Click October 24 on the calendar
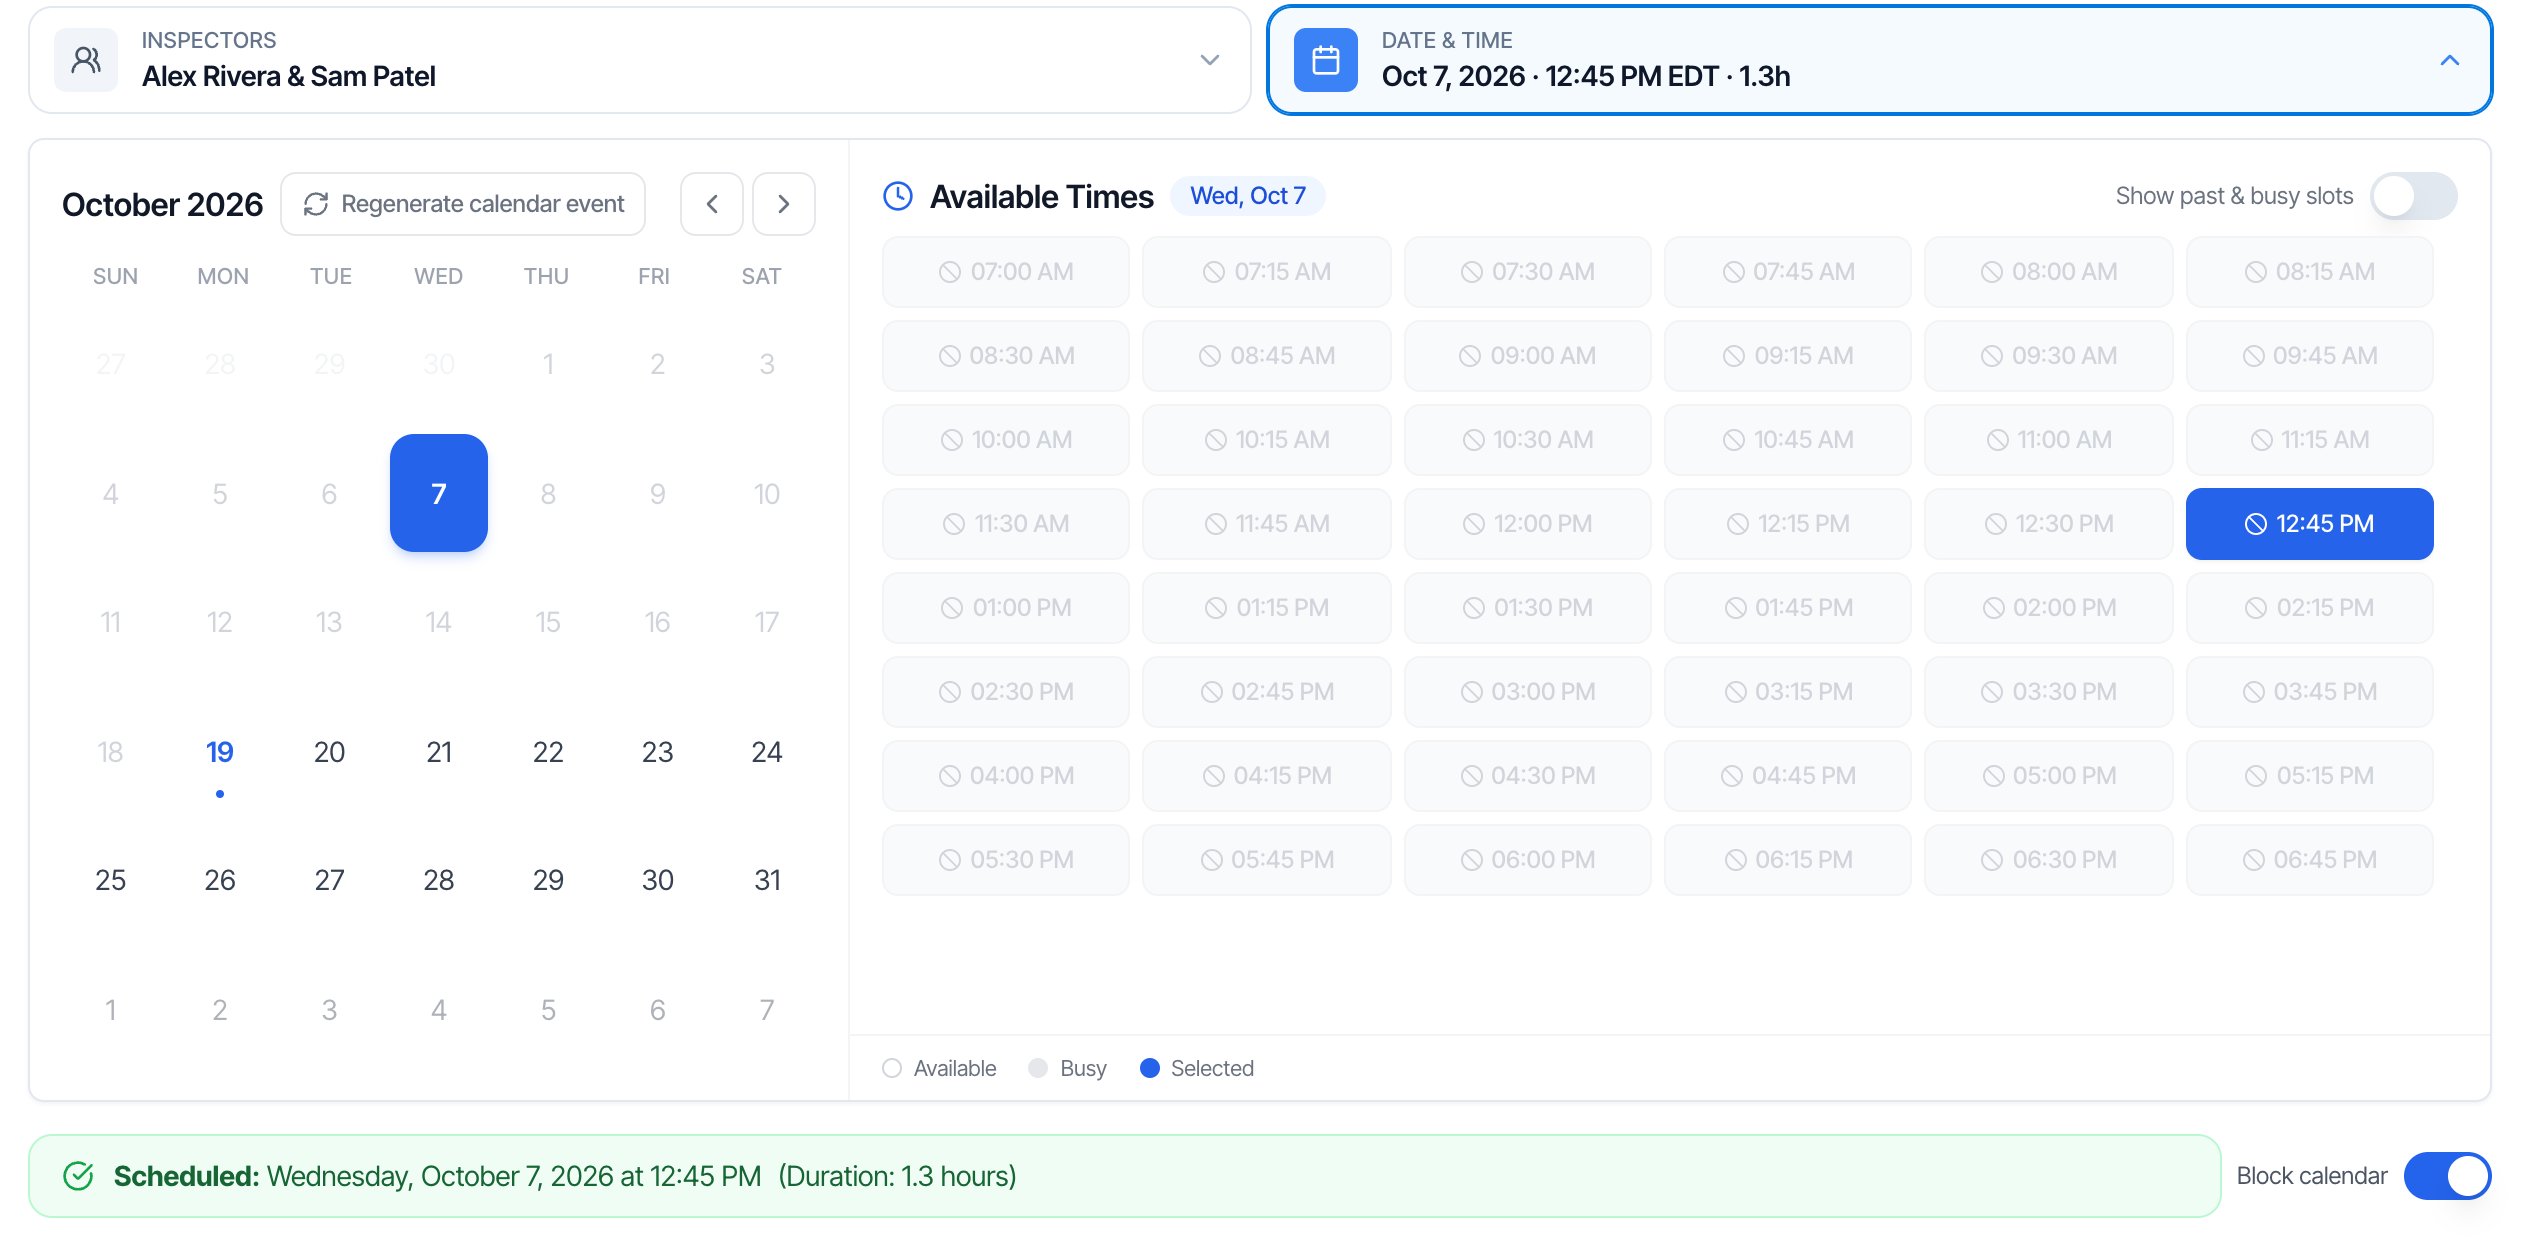This screenshot has height=1252, width=2528. tap(767, 752)
